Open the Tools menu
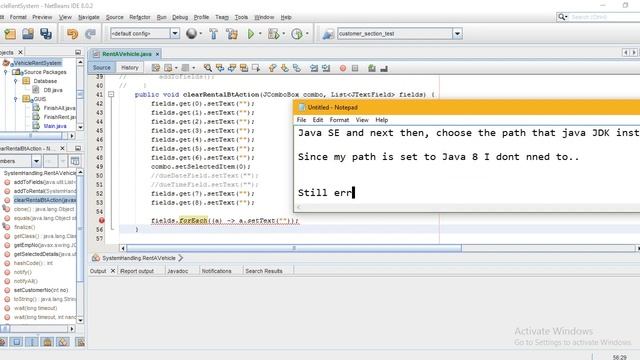640x360 pixels. tap(241, 17)
